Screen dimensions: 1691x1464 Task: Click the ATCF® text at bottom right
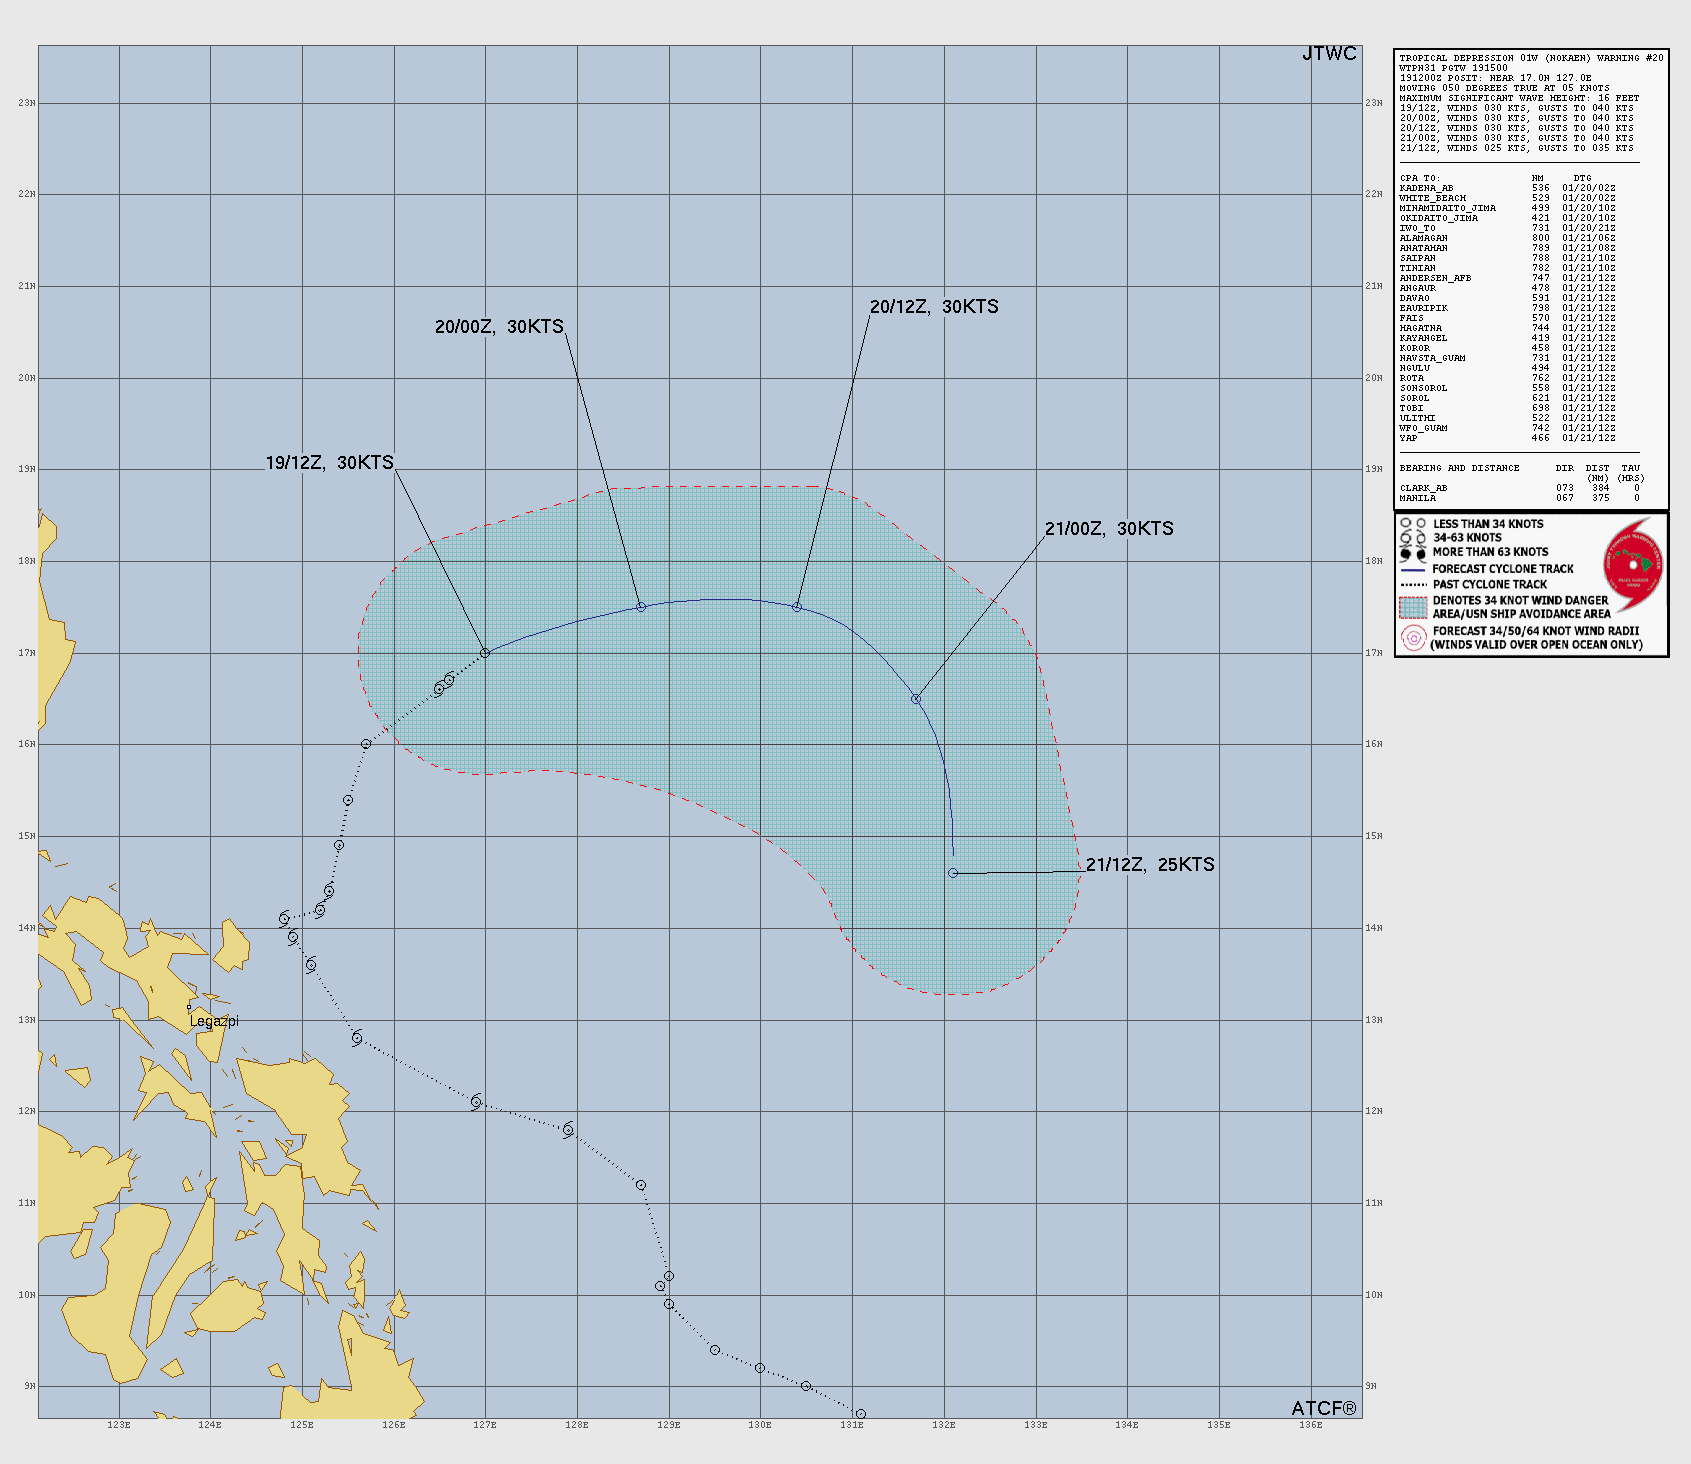click(1323, 1408)
